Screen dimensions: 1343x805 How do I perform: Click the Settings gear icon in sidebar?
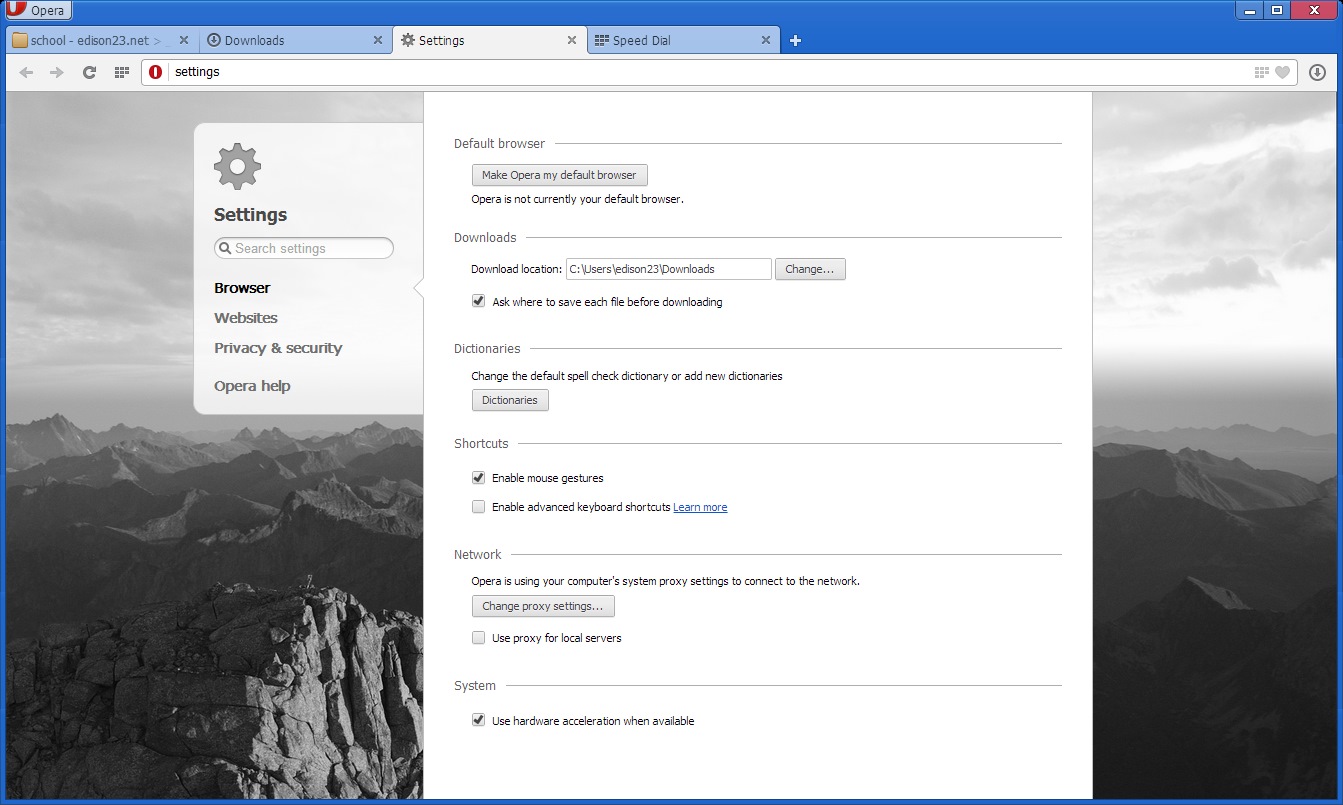point(237,166)
